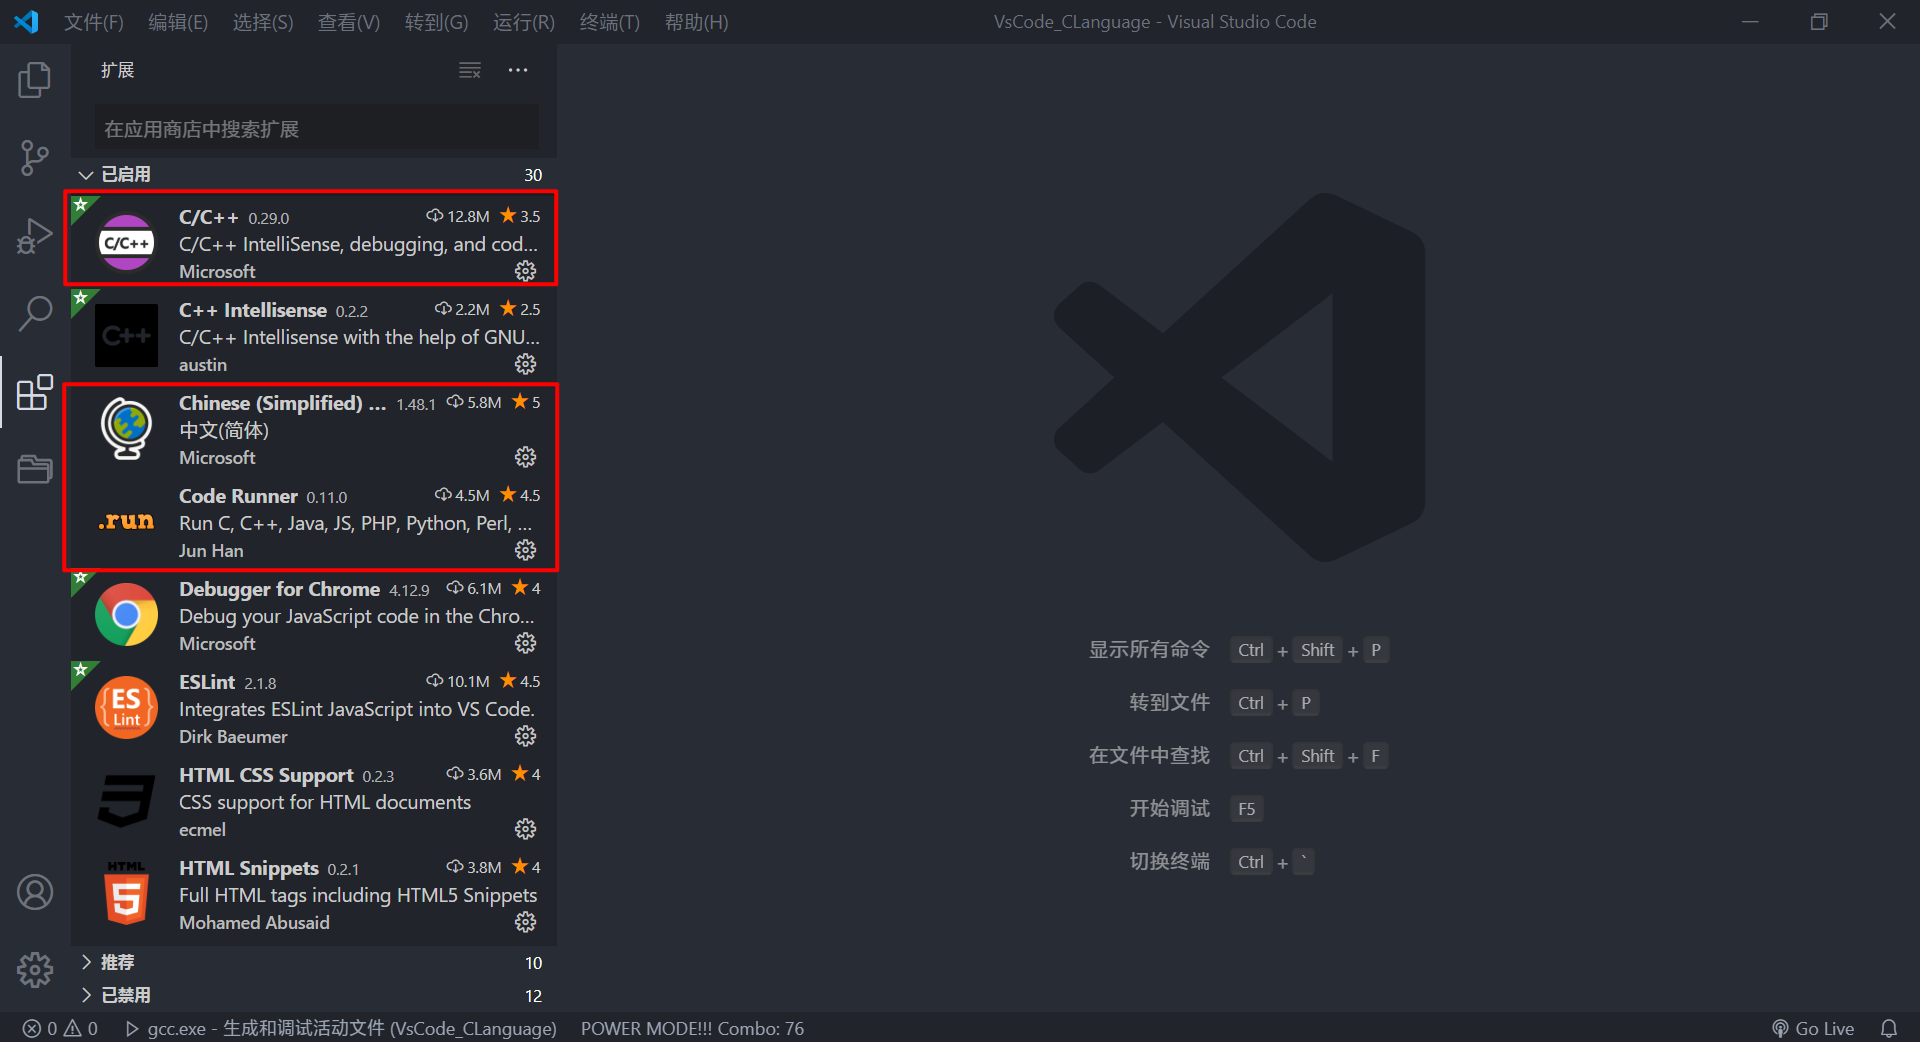Open the 选择(S) menu
1920x1042 pixels.
coord(263,22)
